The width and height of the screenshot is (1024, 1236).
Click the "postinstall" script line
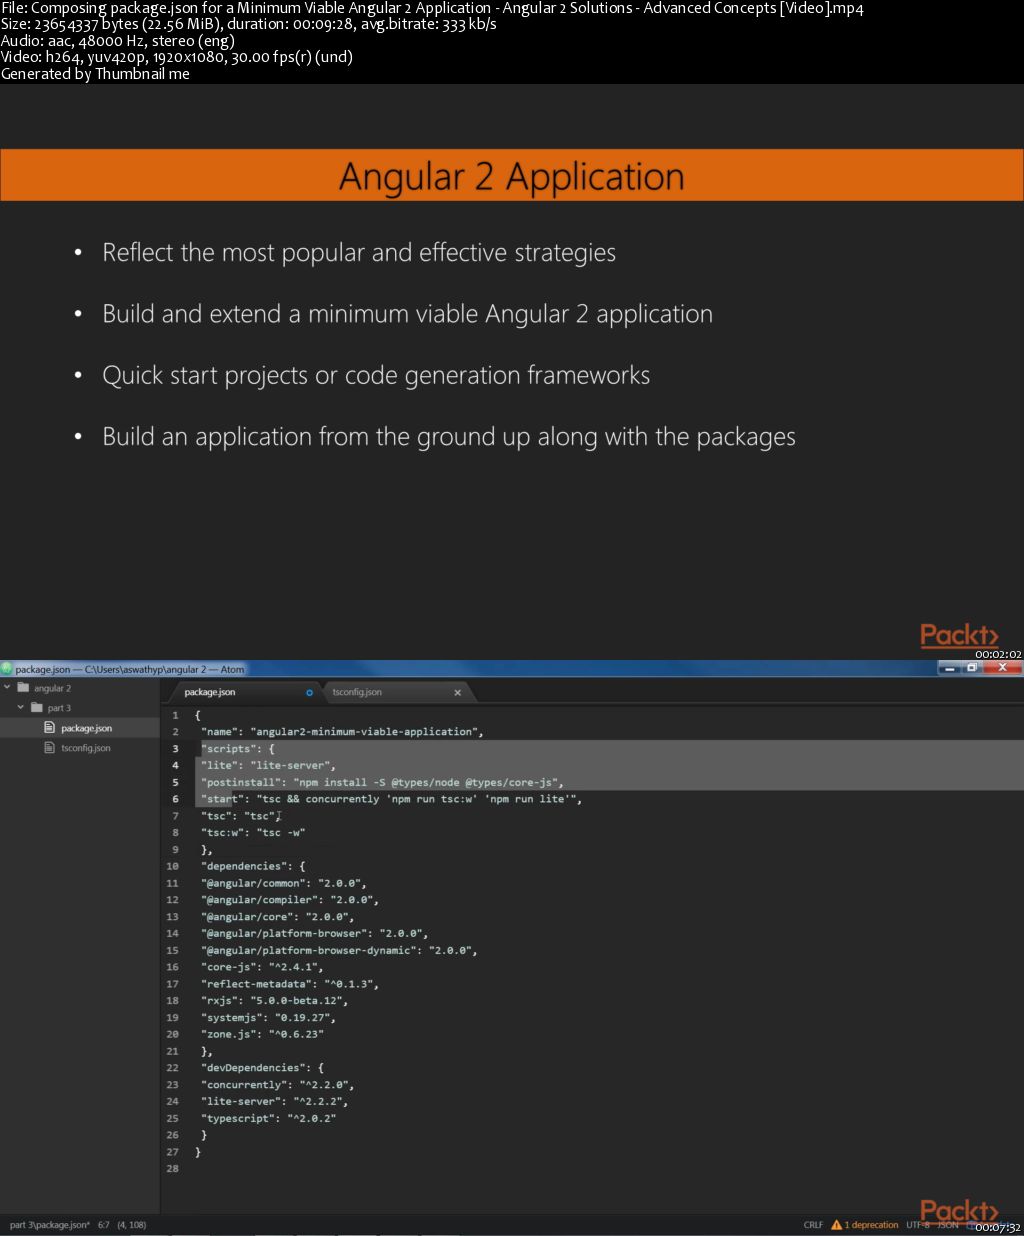384,783
